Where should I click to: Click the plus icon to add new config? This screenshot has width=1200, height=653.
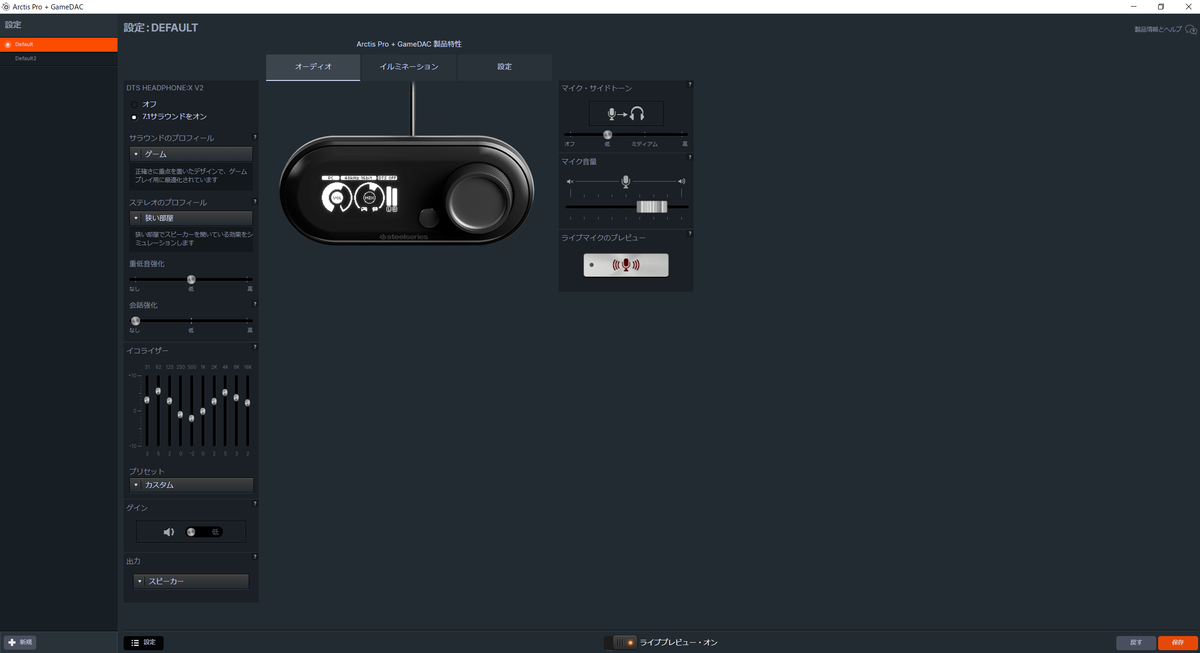(x=12, y=642)
